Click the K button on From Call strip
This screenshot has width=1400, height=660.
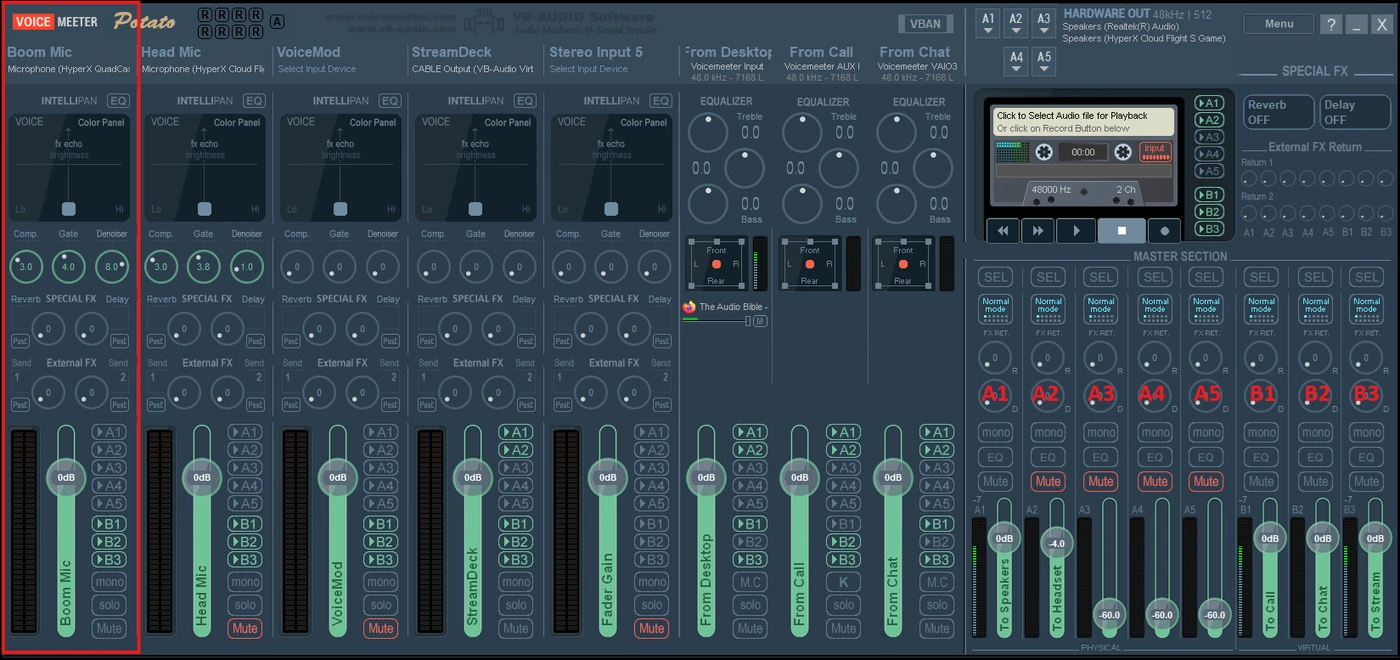click(x=843, y=582)
